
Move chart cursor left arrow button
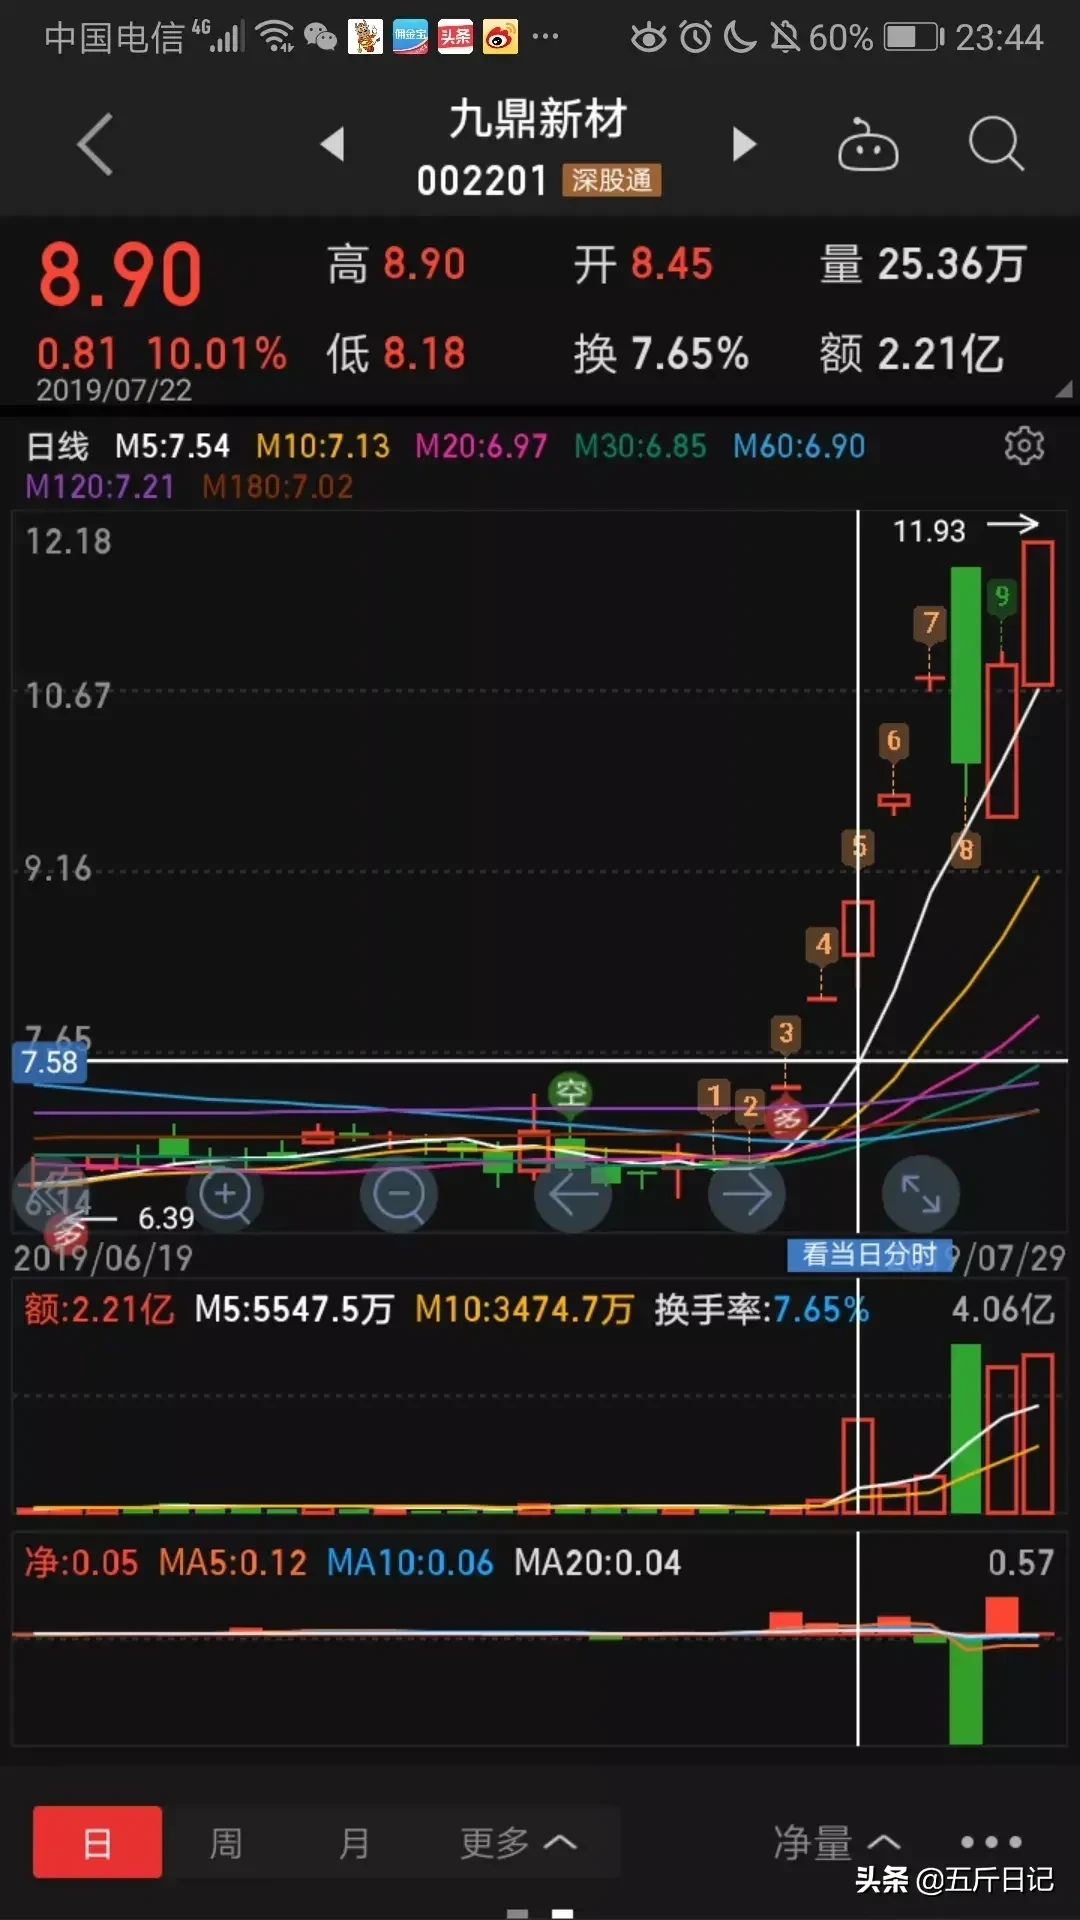coord(573,1194)
